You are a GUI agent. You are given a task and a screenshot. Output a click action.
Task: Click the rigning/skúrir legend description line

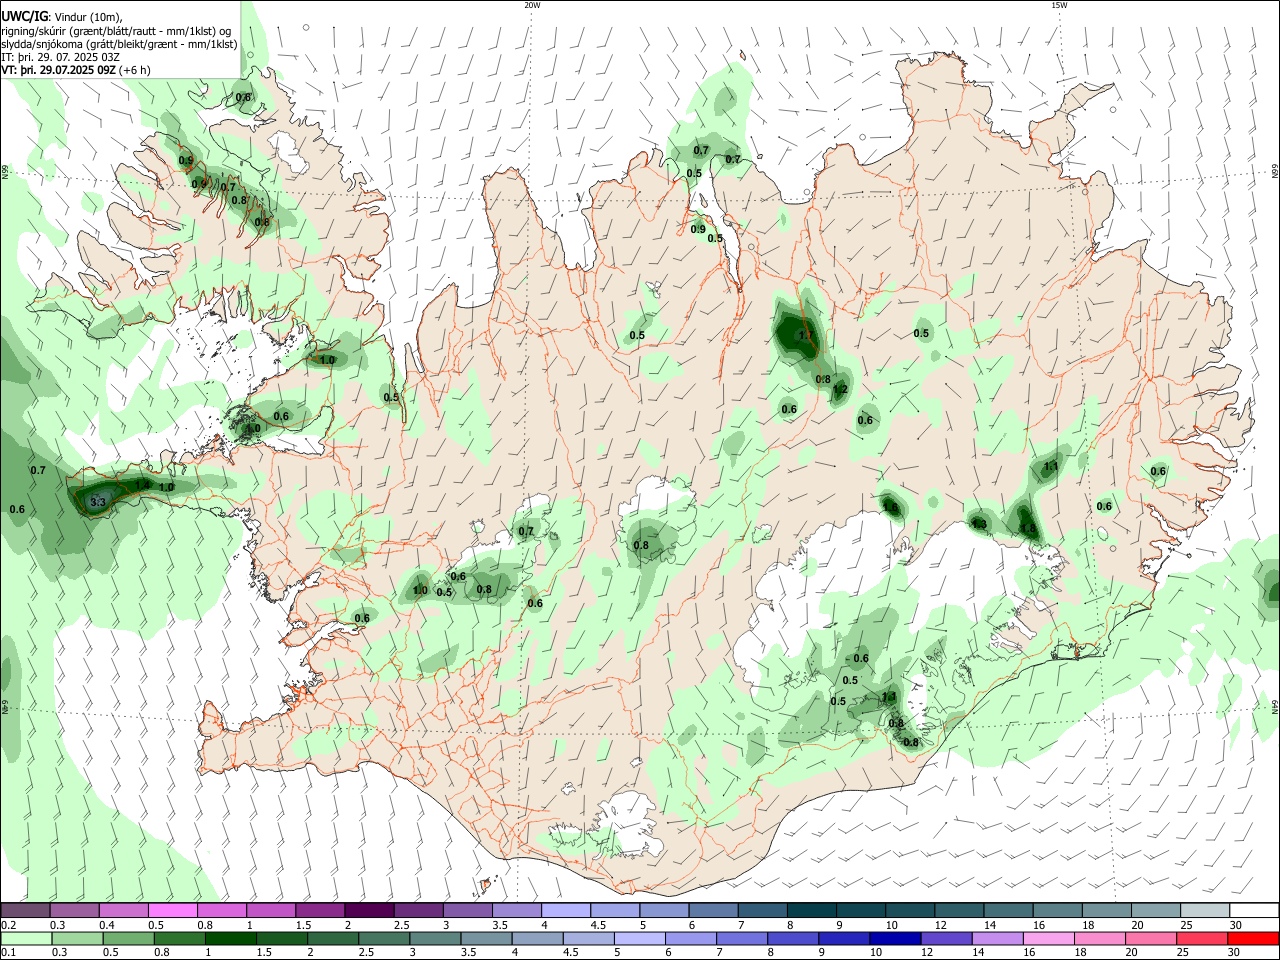pyautogui.click(x=115, y=31)
